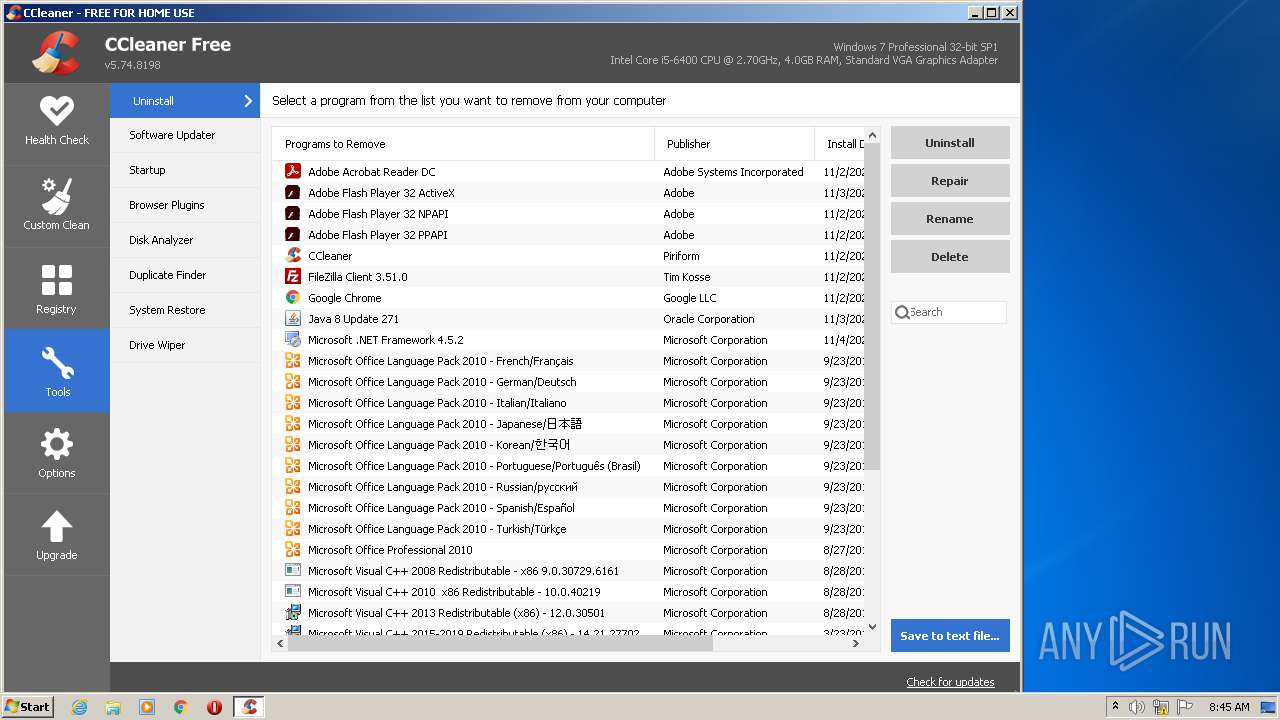Click the Visual C++ 2013 Redistributable icon

[293, 612]
